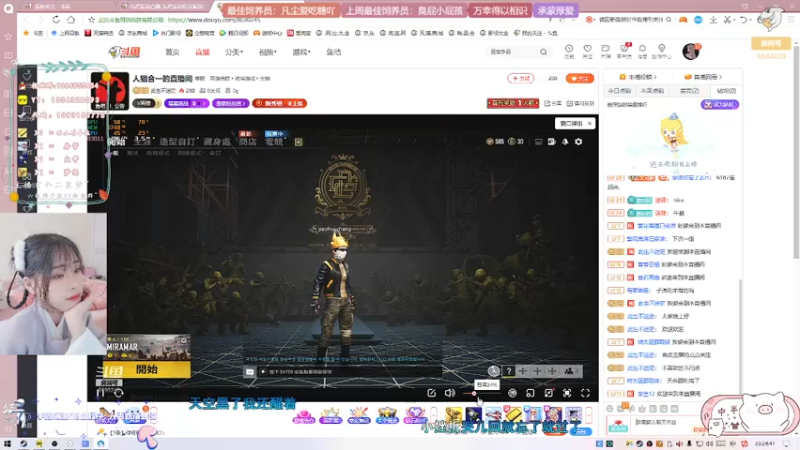This screenshot has width=800, height=450.
Task: Reload the stream with the refresh icon
Action: coord(119,393)
